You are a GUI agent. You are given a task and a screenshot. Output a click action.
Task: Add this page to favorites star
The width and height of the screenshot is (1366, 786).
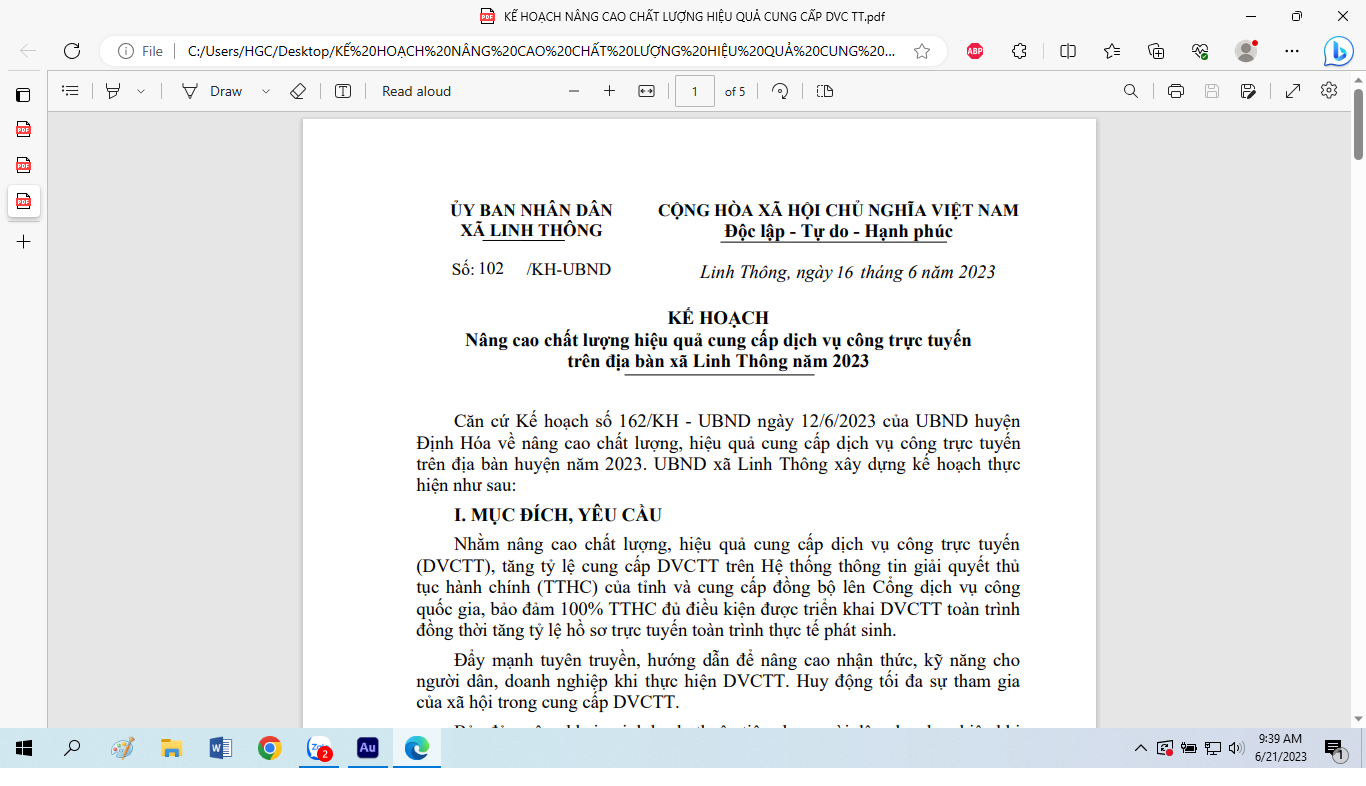(922, 51)
